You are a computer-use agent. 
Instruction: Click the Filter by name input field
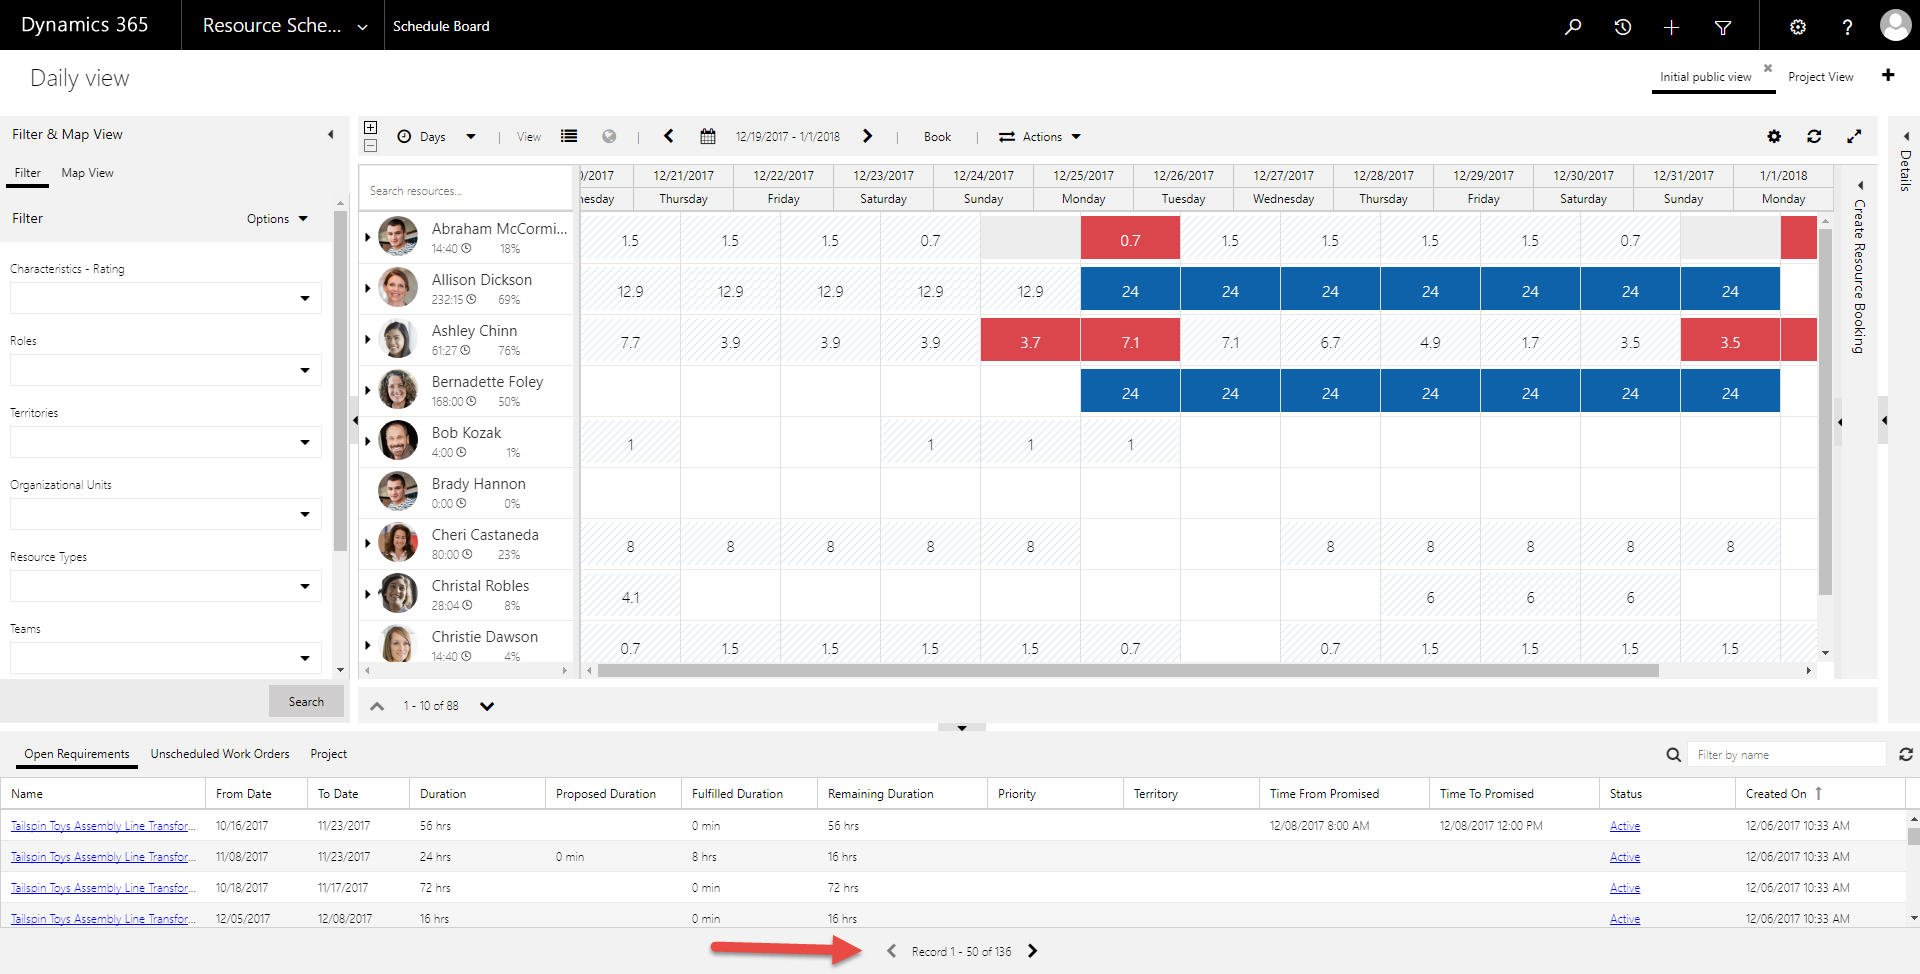tap(1788, 753)
